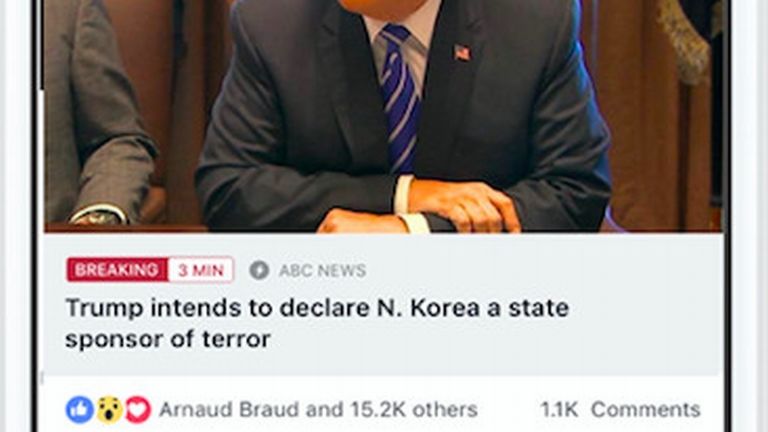Click the yellow Wow reaction emoji

click(109, 409)
